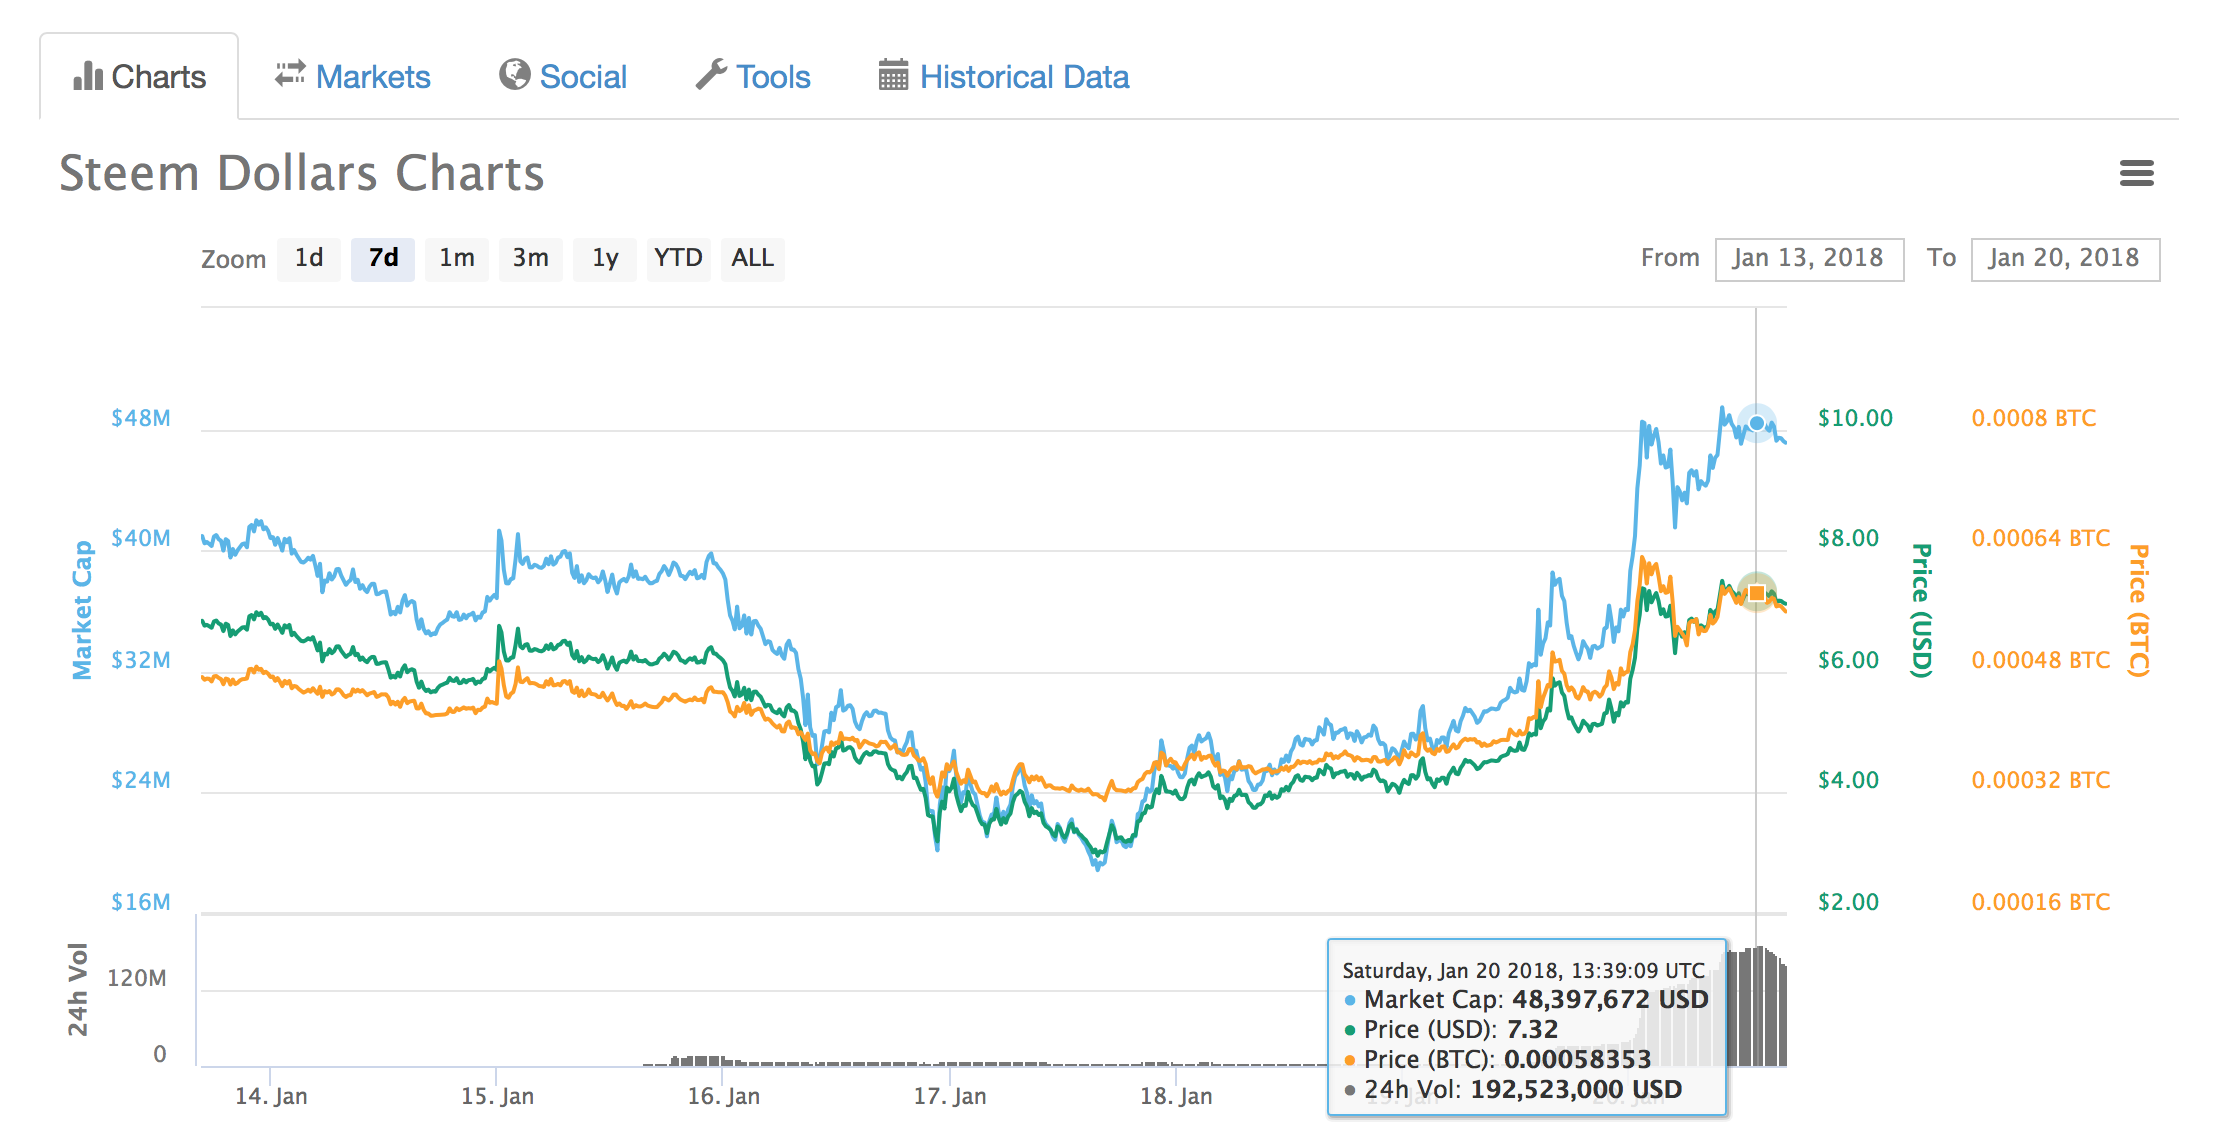Click the $2.00 price axis label
The height and width of the screenshot is (1144, 2221).
coord(1848,902)
